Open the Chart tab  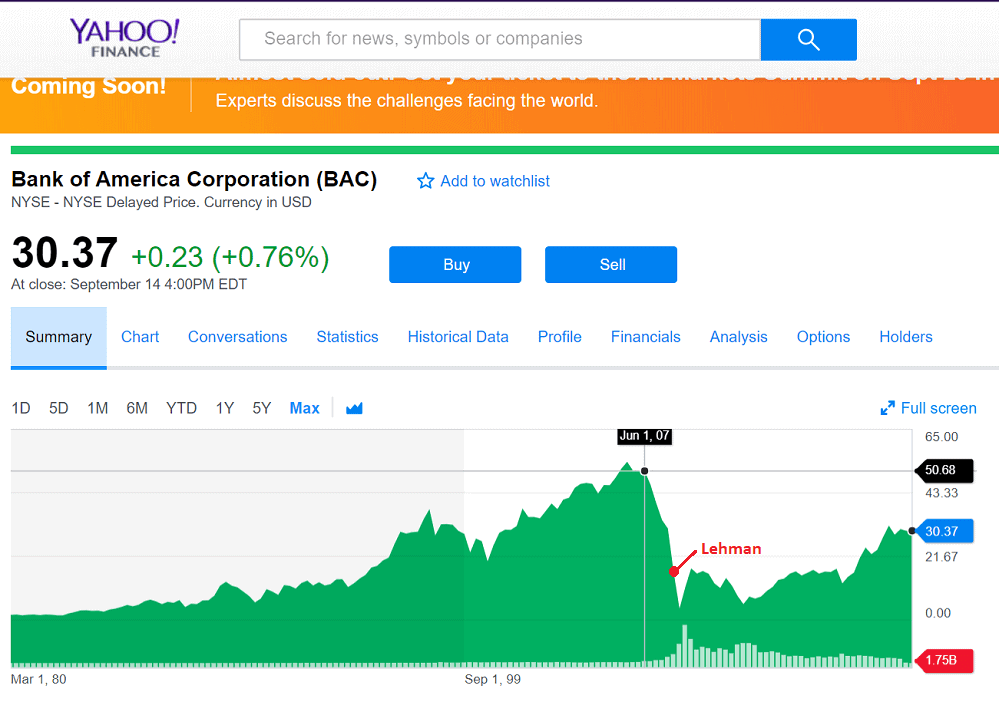click(140, 337)
